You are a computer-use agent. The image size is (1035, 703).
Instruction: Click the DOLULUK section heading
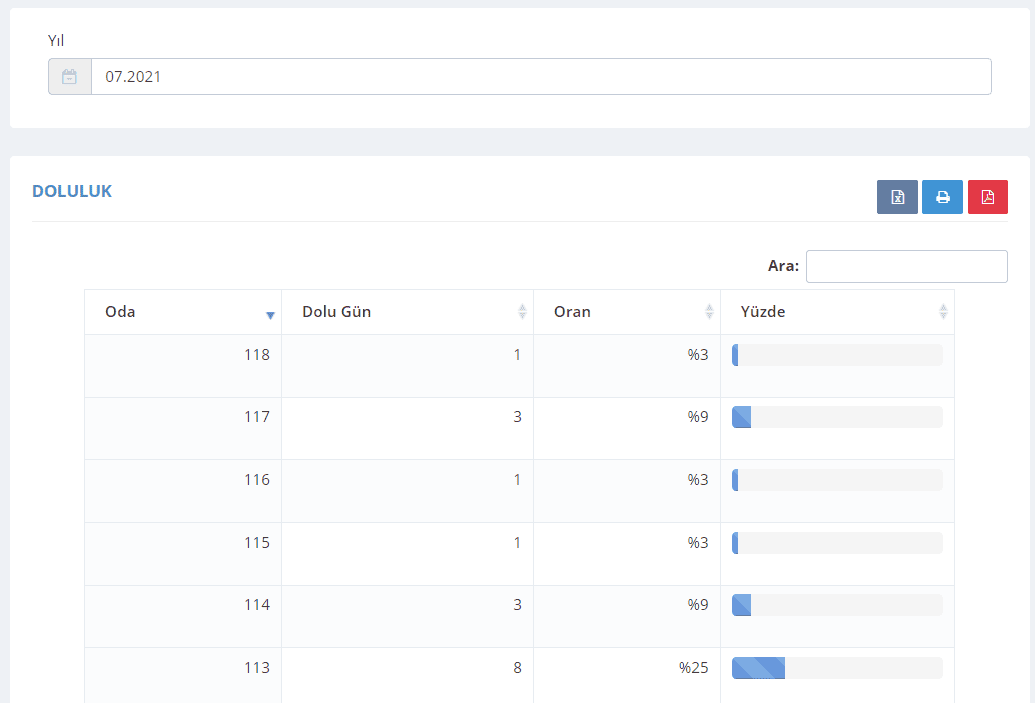(72, 191)
